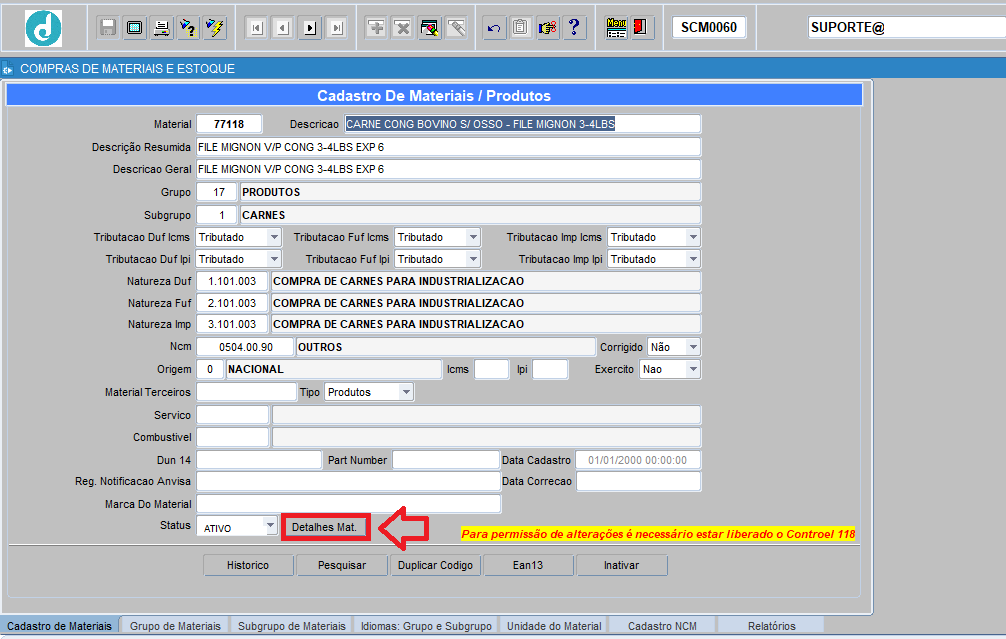Open the Tipo Produtos dropdown
Image resolution: width=1006 pixels, height=639 pixels.
pyautogui.click(x=406, y=392)
